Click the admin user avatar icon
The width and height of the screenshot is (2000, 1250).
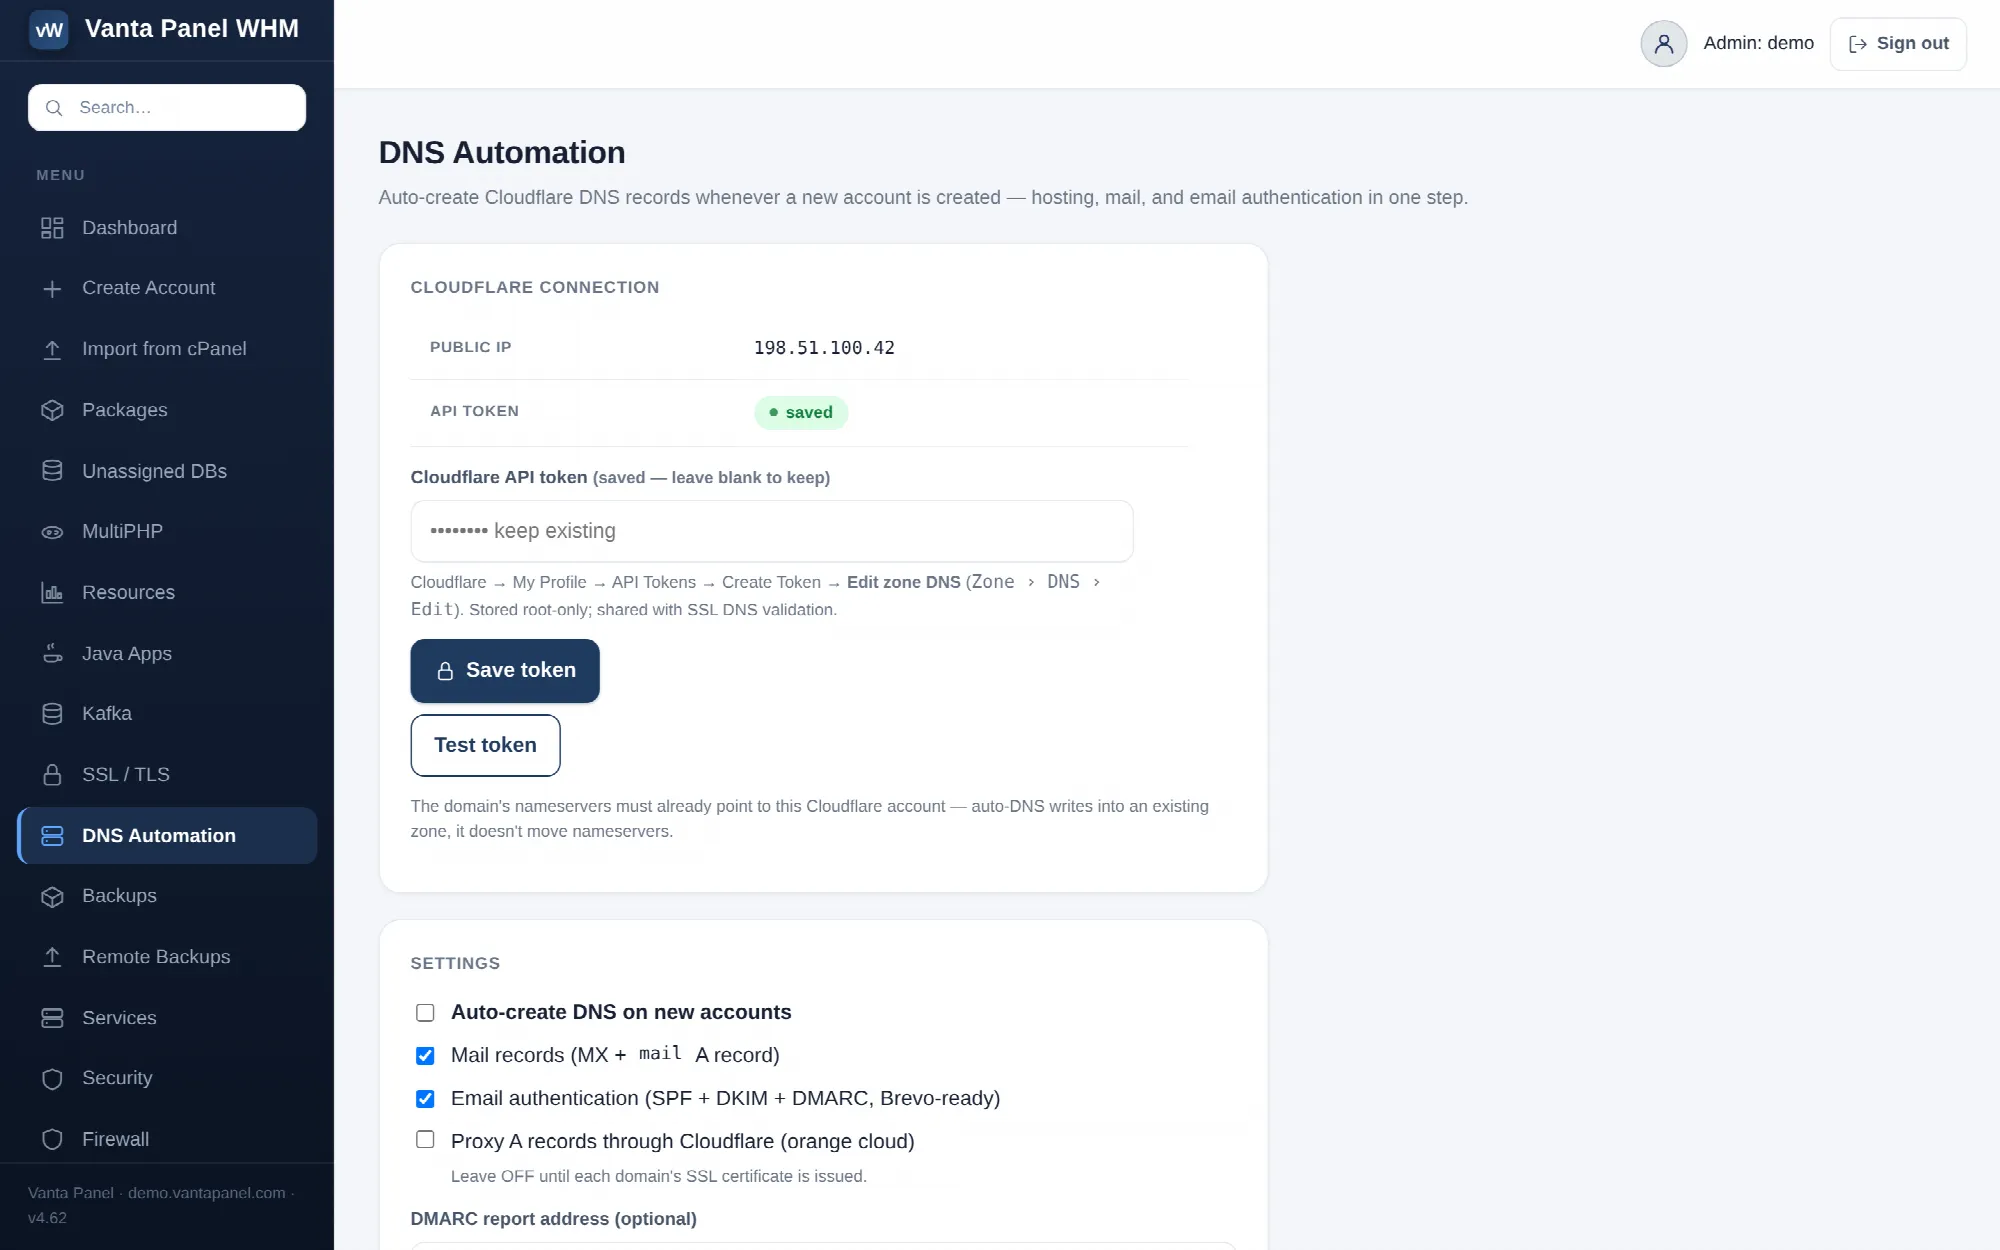click(1664, 44)
